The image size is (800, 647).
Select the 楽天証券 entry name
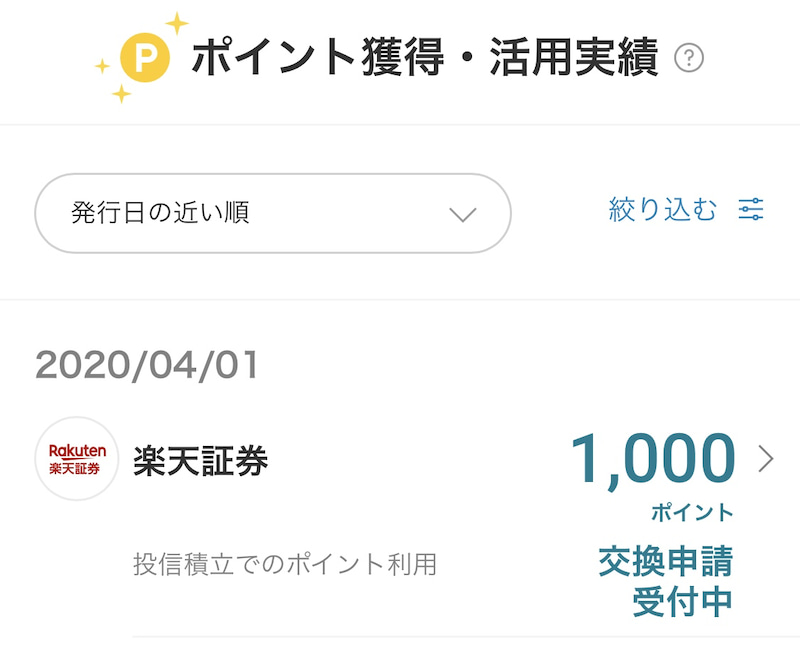201,460
